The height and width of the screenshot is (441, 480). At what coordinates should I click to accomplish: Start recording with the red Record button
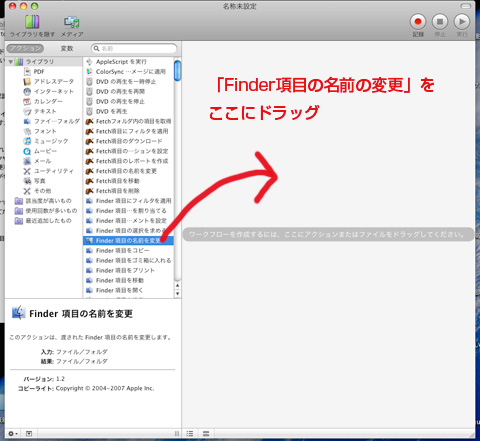pyautogui.click(x=418, y=22)
